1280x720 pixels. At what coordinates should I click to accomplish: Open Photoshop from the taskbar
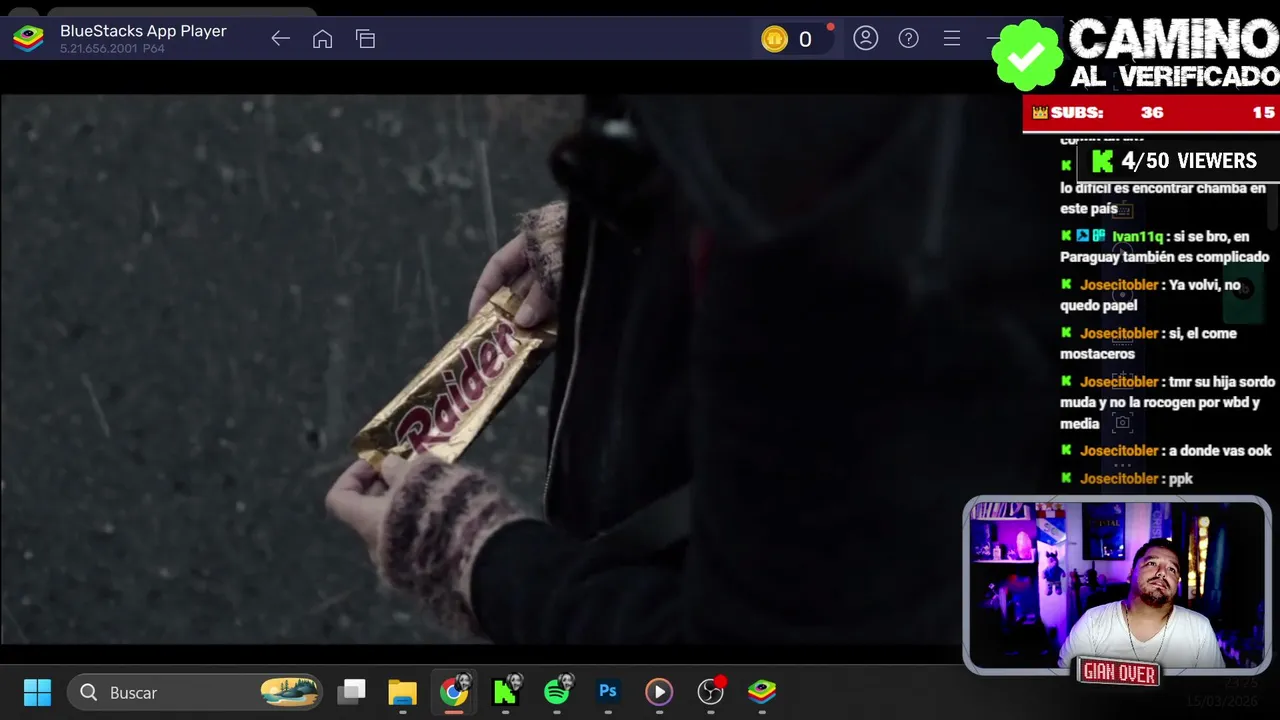coord(607,692)
